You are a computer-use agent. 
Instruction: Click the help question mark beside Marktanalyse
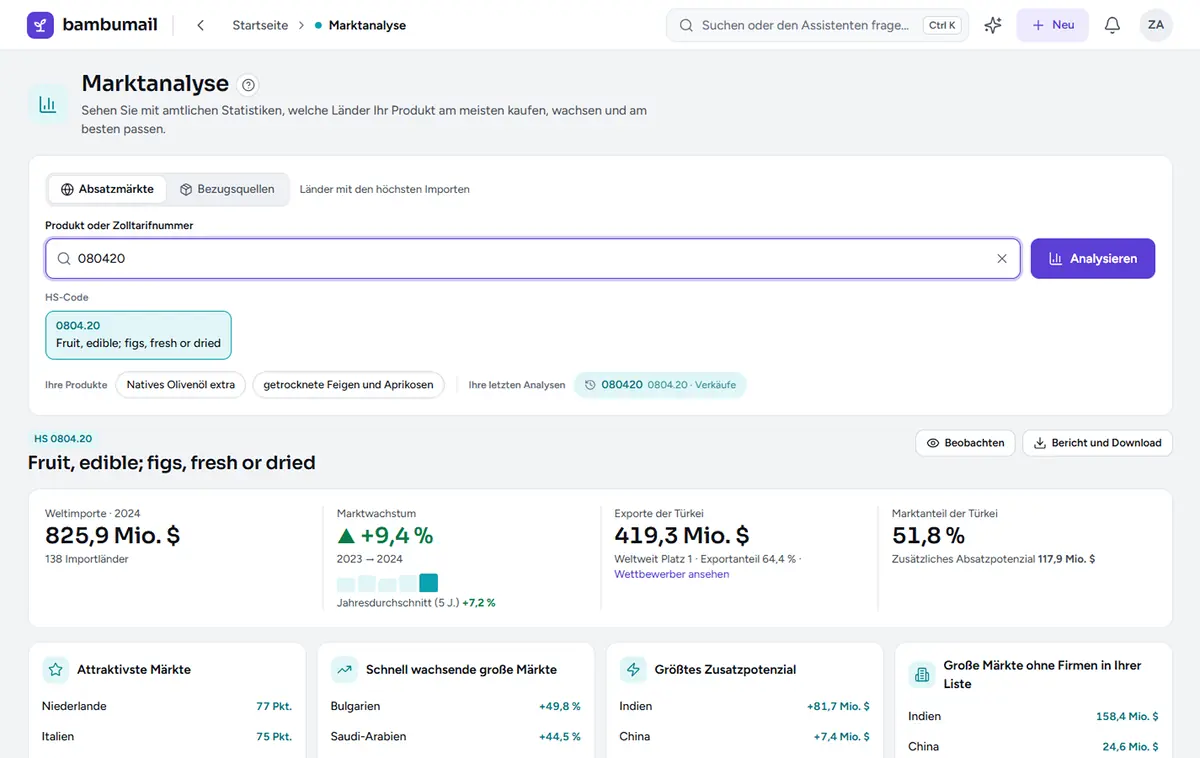[249, 85]
